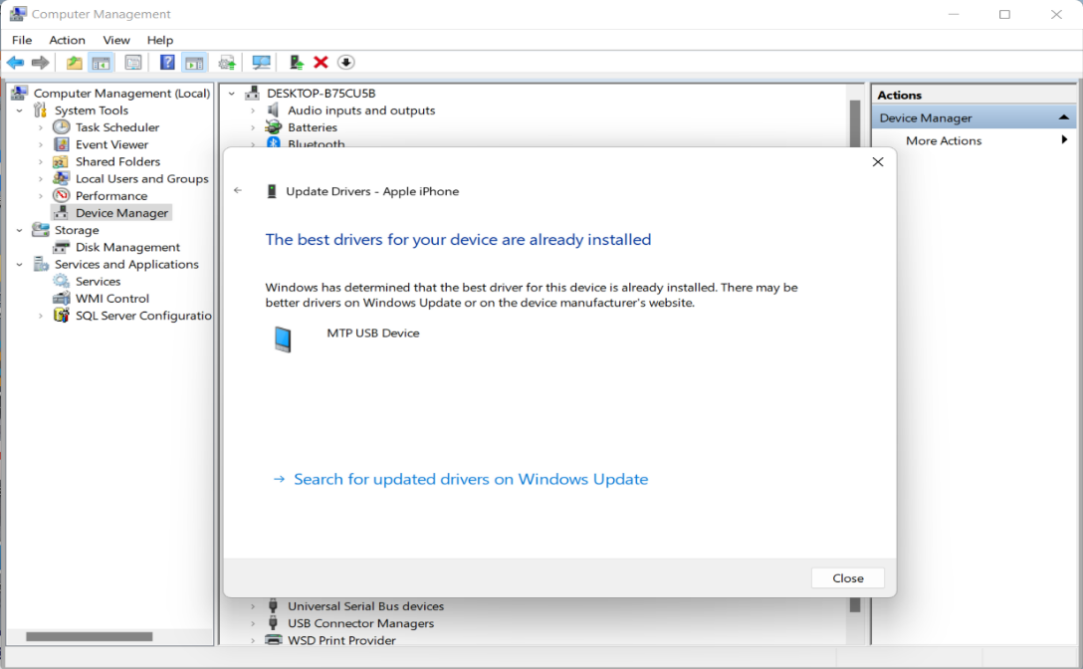The image size is (1083, 669).
Task: Collapse the DESKTOP-B75CU5B device tree
Action: tap(232, 93)
